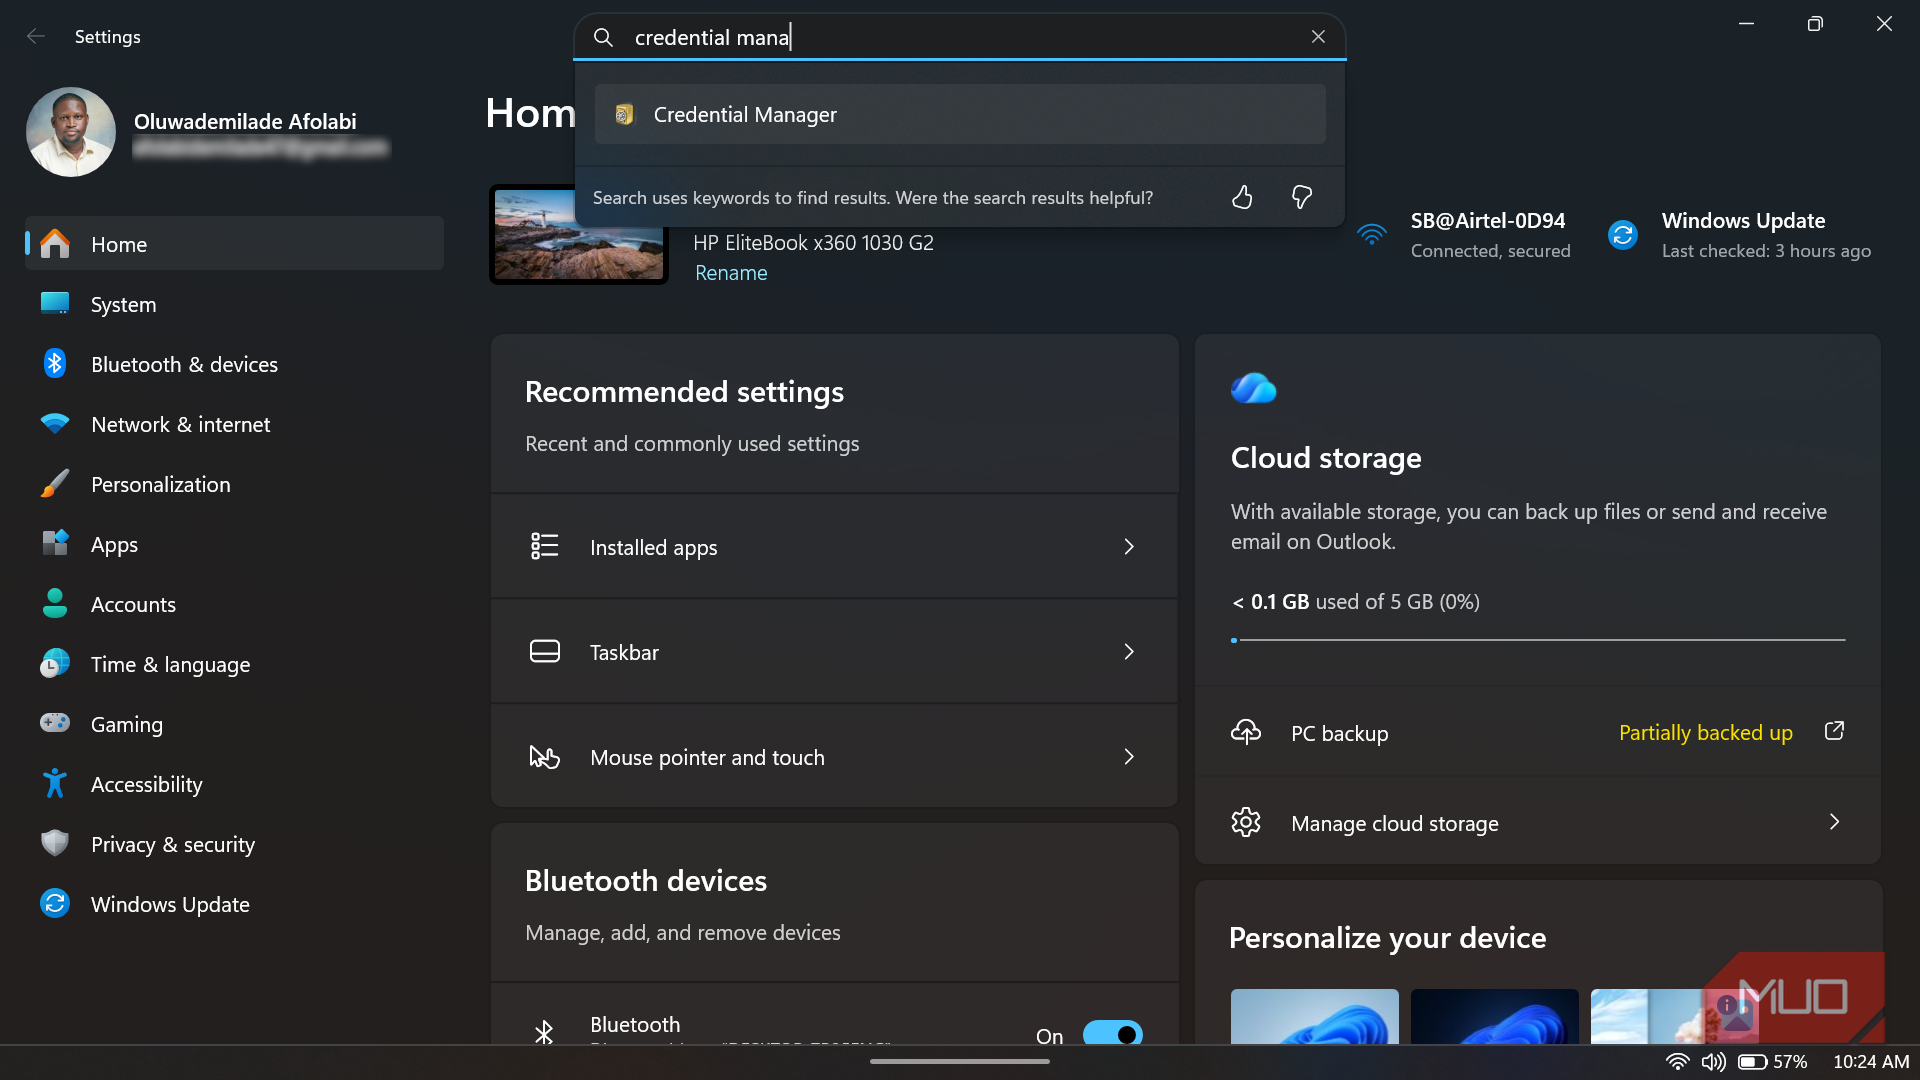Click the PC backup cloud icon
Image resolution: width=1920 pixels, height=1080 pixels.
click(x=1246, y=732)
